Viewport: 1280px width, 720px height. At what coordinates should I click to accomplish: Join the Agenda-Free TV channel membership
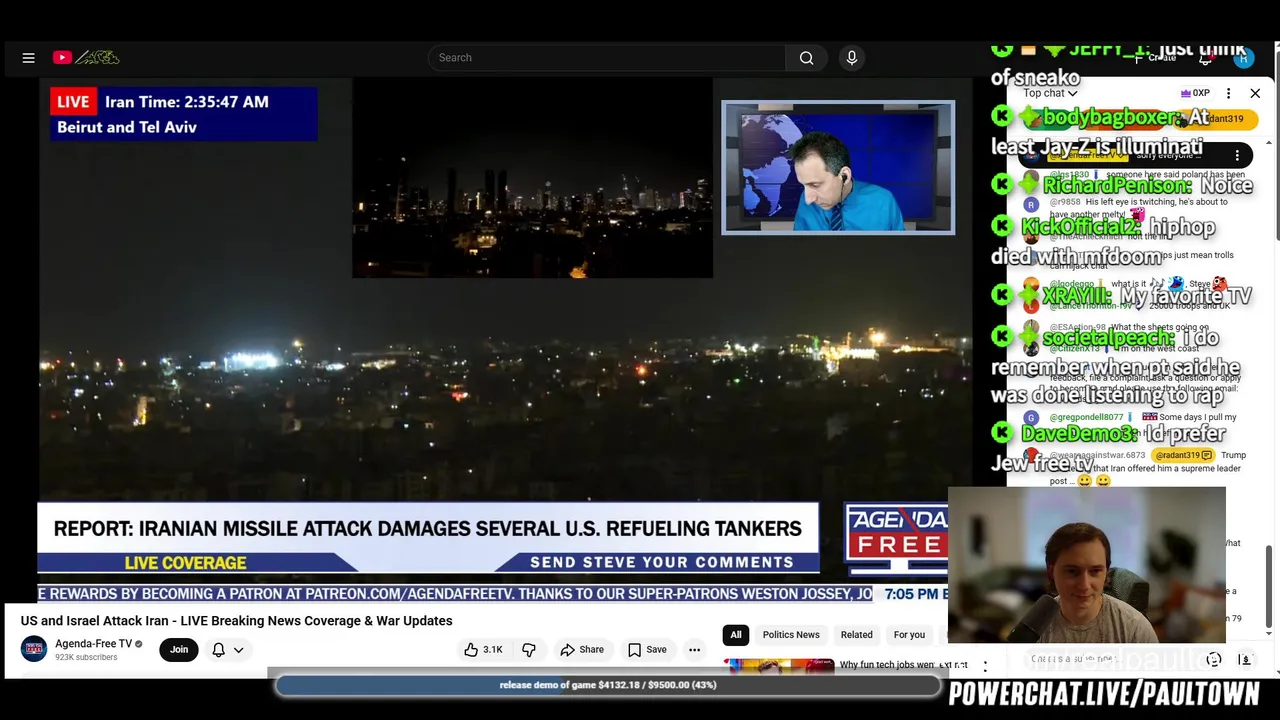179,650
